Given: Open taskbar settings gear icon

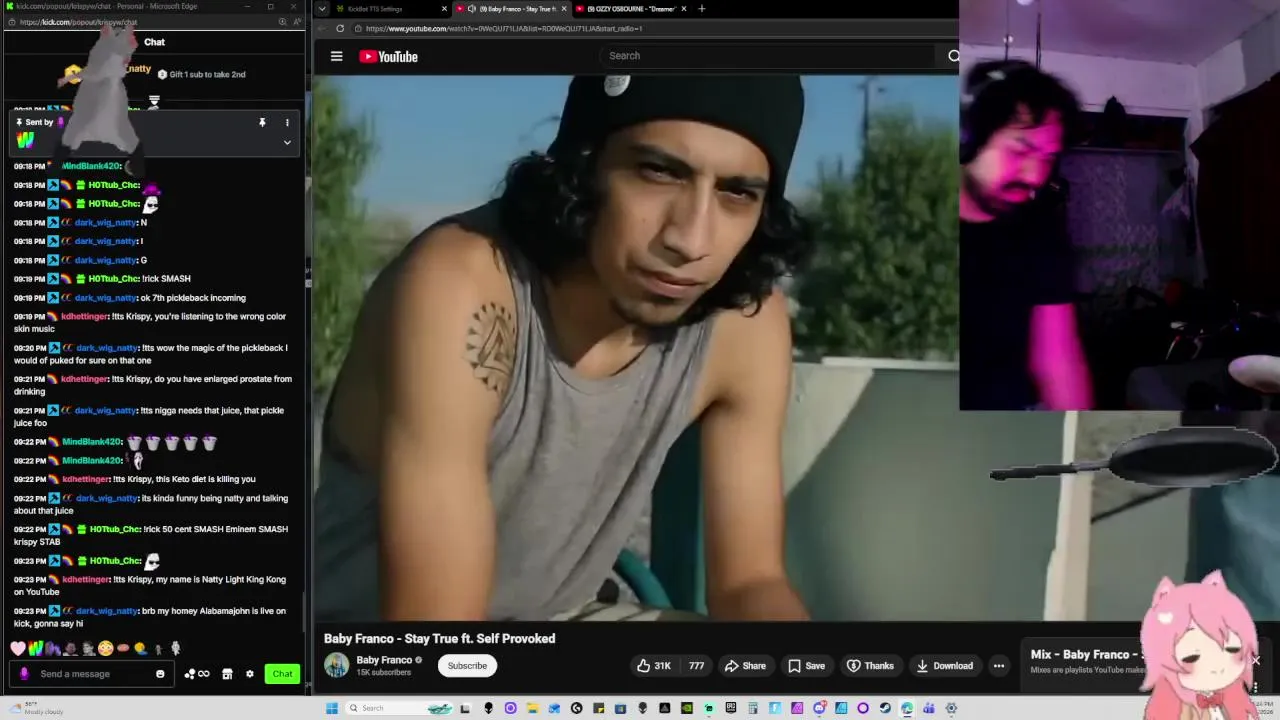Looking at the screenshot, I should pyautogui.click(x=951, y=708).
